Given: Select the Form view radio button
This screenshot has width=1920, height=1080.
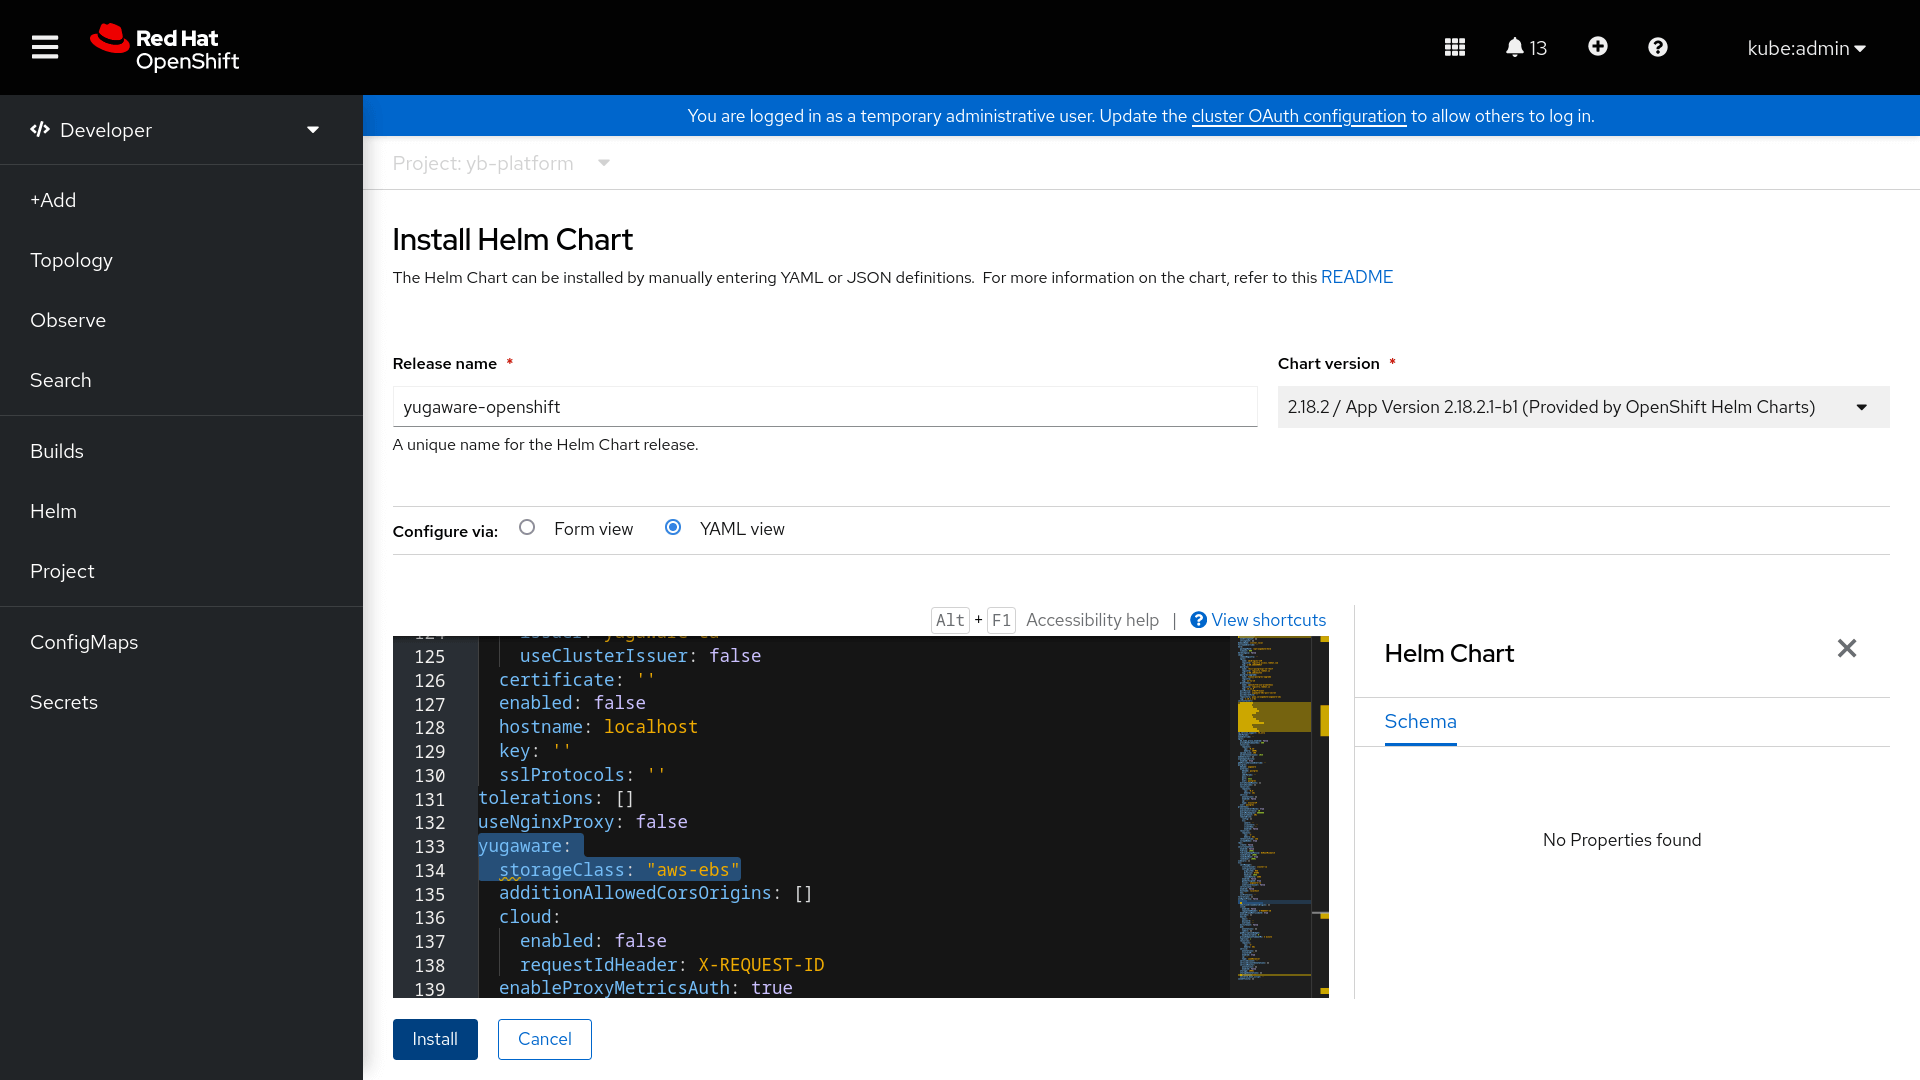Looking at the screenshot, I should pyautogui.click(x=526, y=527).
